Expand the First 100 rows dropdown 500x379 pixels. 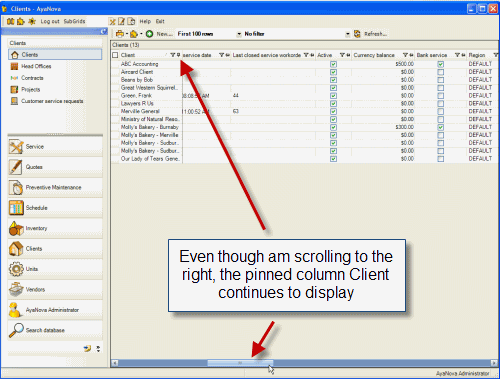click(x=239, y=34)
